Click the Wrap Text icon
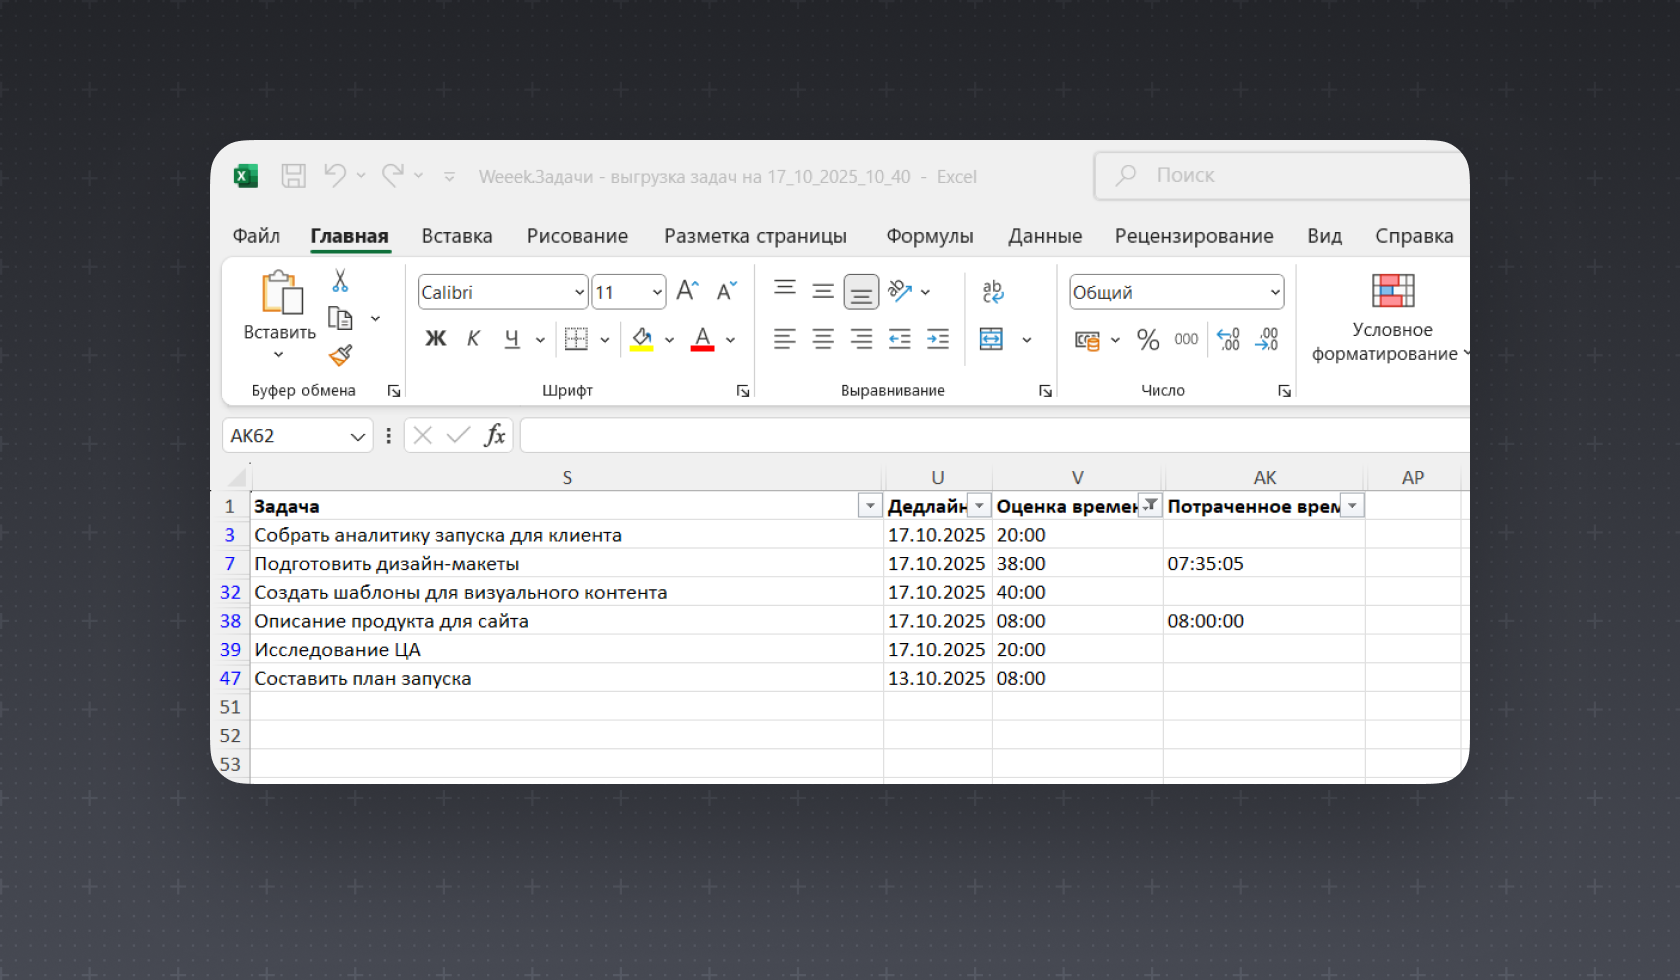The width and height of the screenshot is (1680, 980). click(992, 291)
